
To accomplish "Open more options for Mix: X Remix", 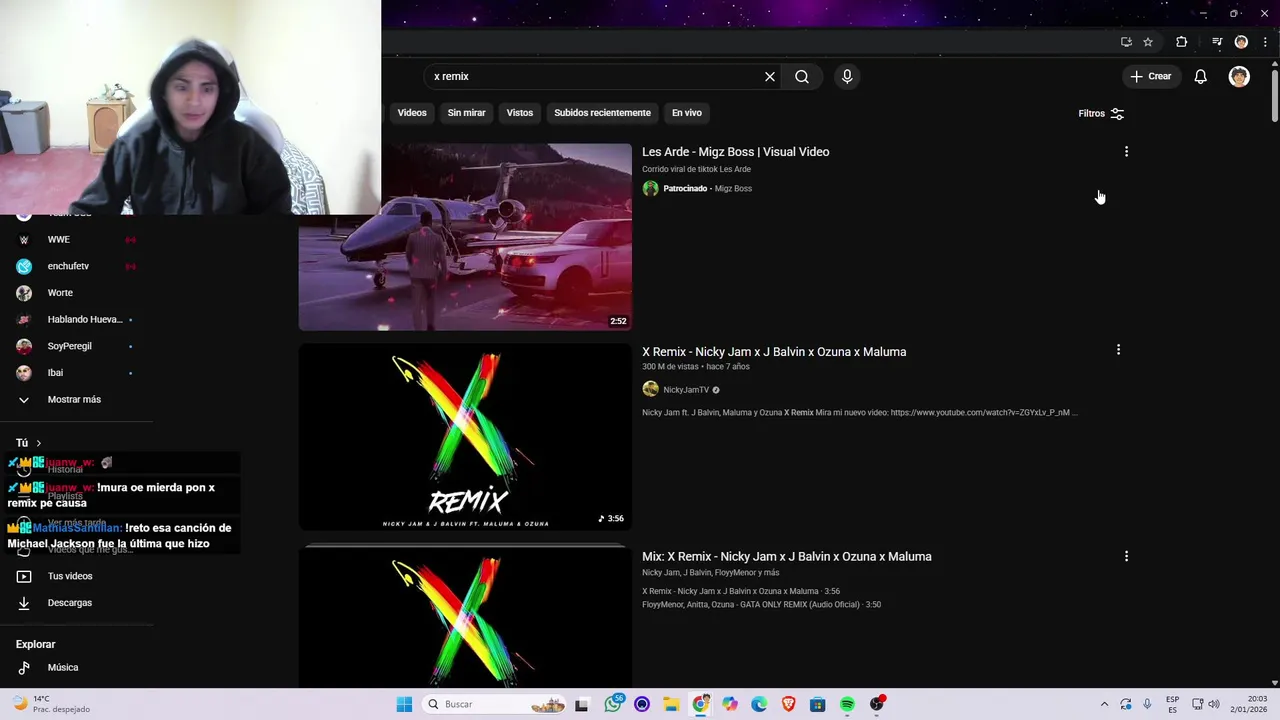I will [x=1126, y=556].
